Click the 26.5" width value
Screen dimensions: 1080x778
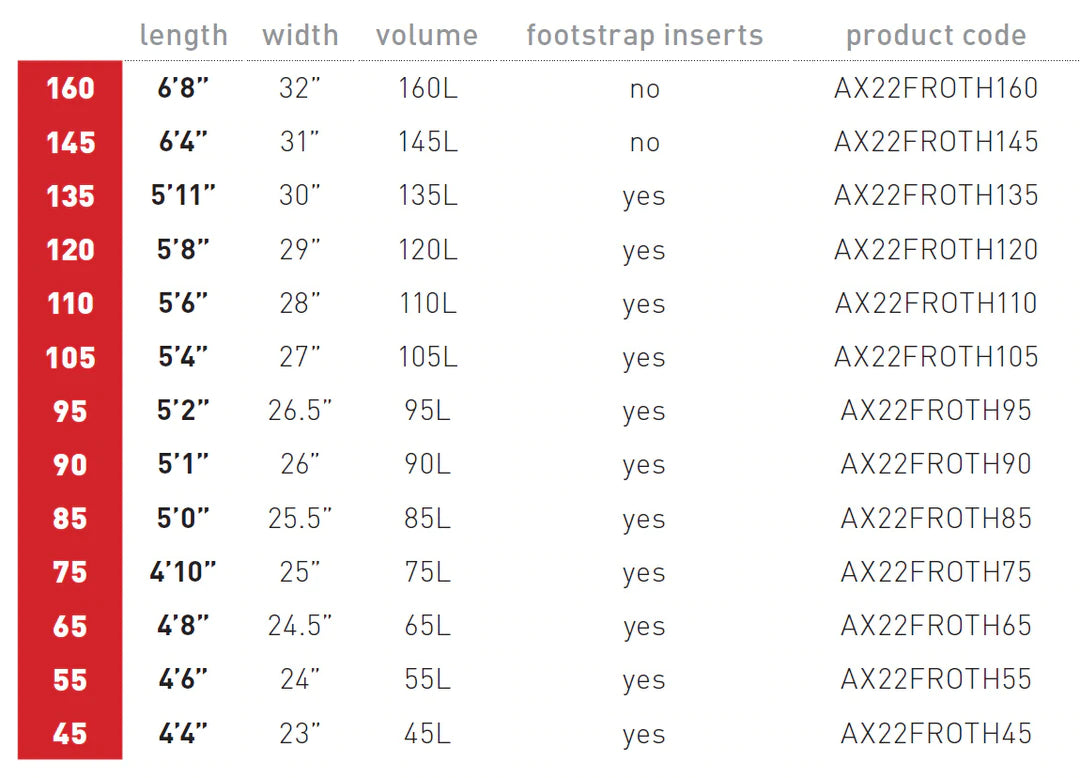(300, 411)
